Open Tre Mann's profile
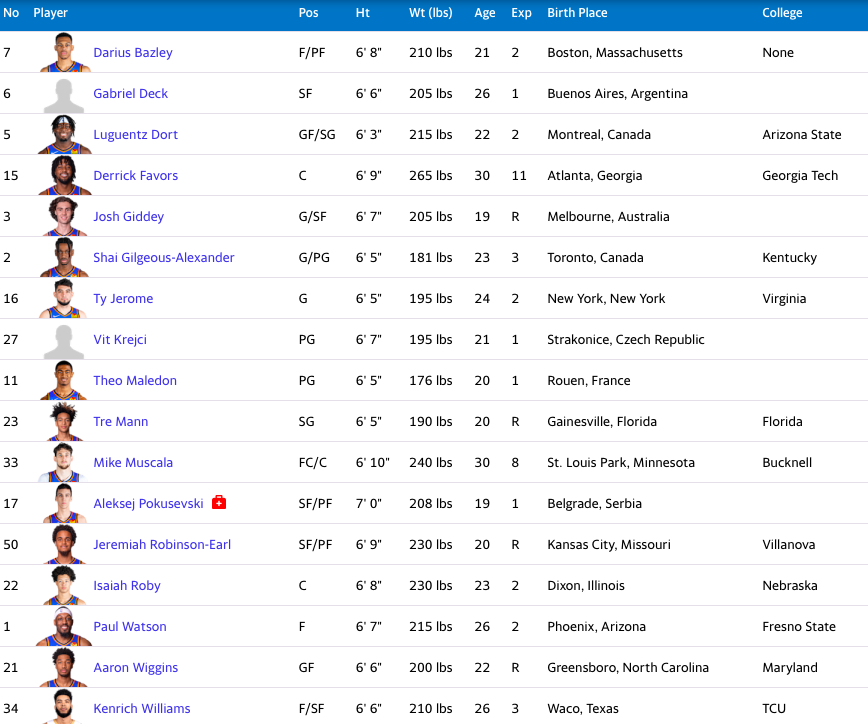The width and height of the screenshot is (868, 724). pos(121,421)
